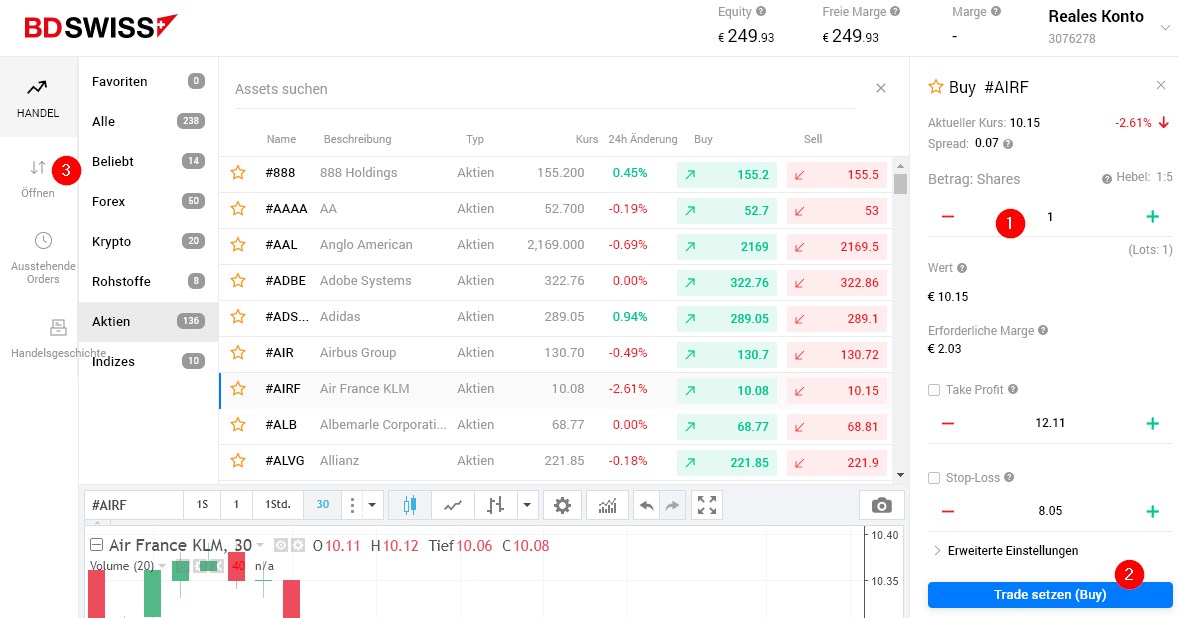The height and width of the screenshot is (618, 1178).
Task: Favorite the #ALB Albemarle star
Action: tap(238, 425)
